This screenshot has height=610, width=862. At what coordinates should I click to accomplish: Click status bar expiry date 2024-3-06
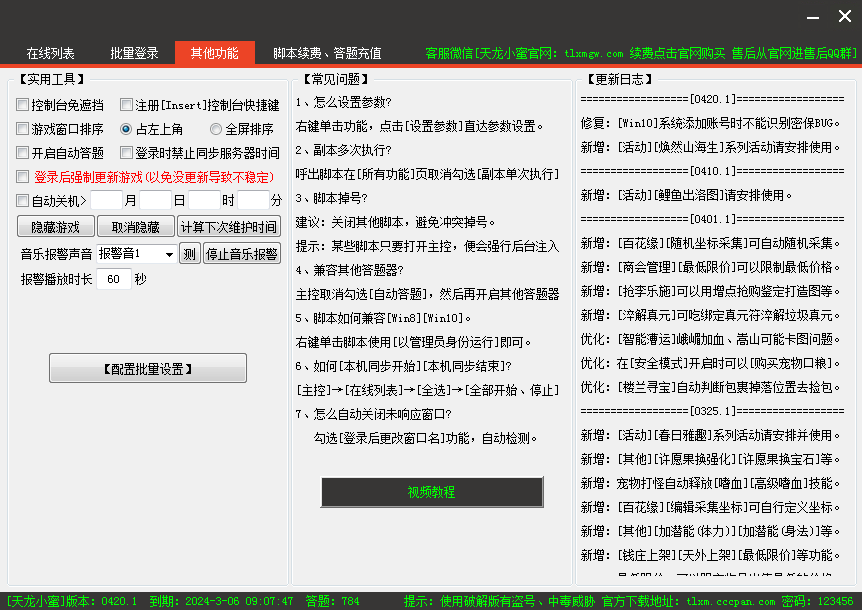tap(221, 601)
